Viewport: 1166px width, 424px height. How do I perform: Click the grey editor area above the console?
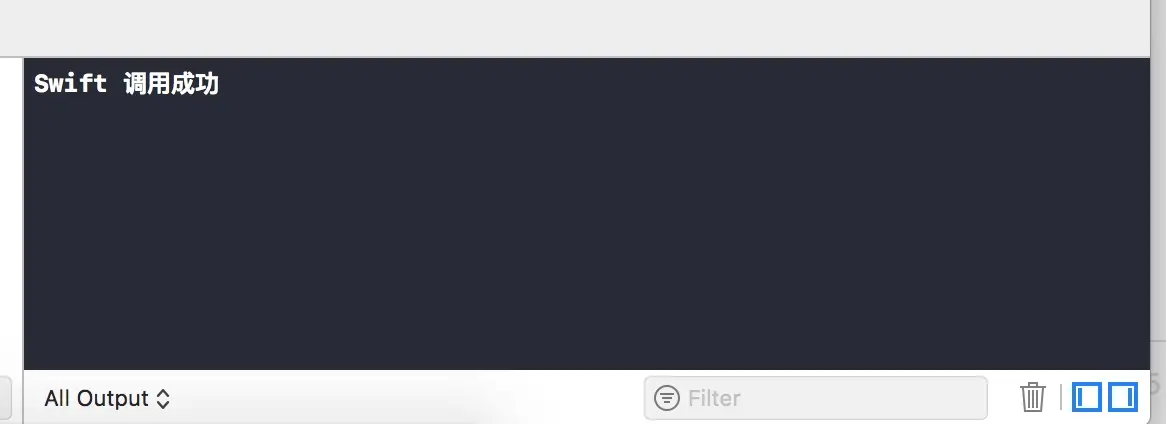[x=576, y=27]
